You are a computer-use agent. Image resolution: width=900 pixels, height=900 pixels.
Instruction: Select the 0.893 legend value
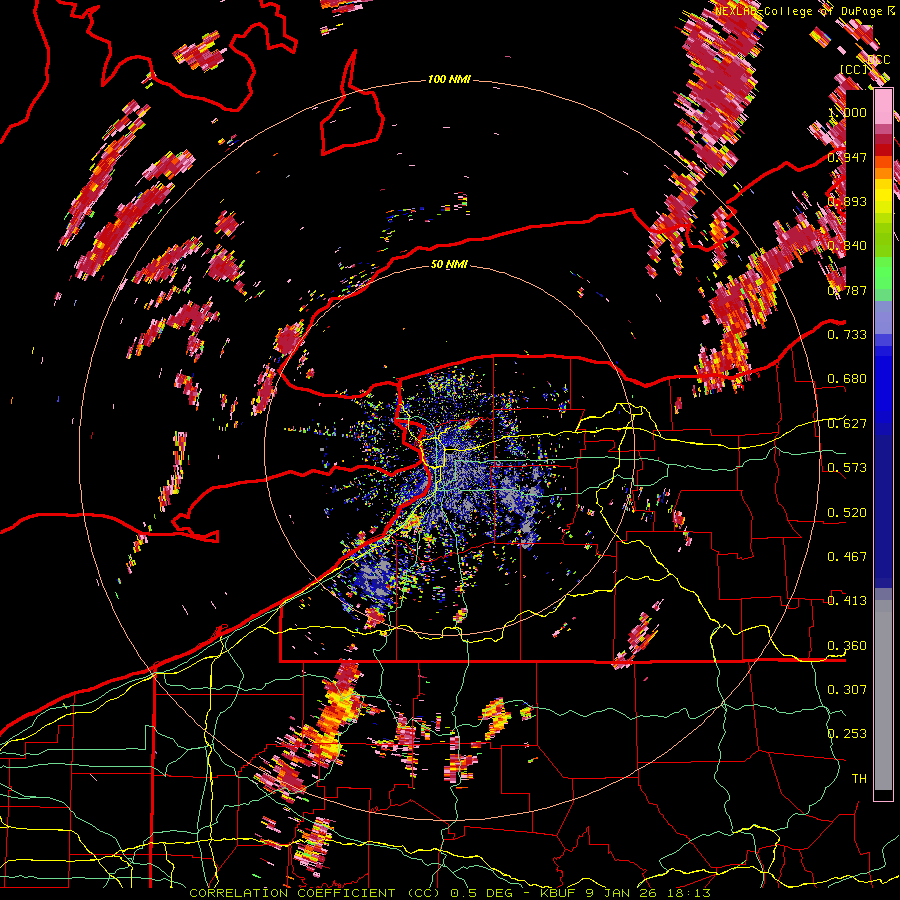click(x=848, y=201)
